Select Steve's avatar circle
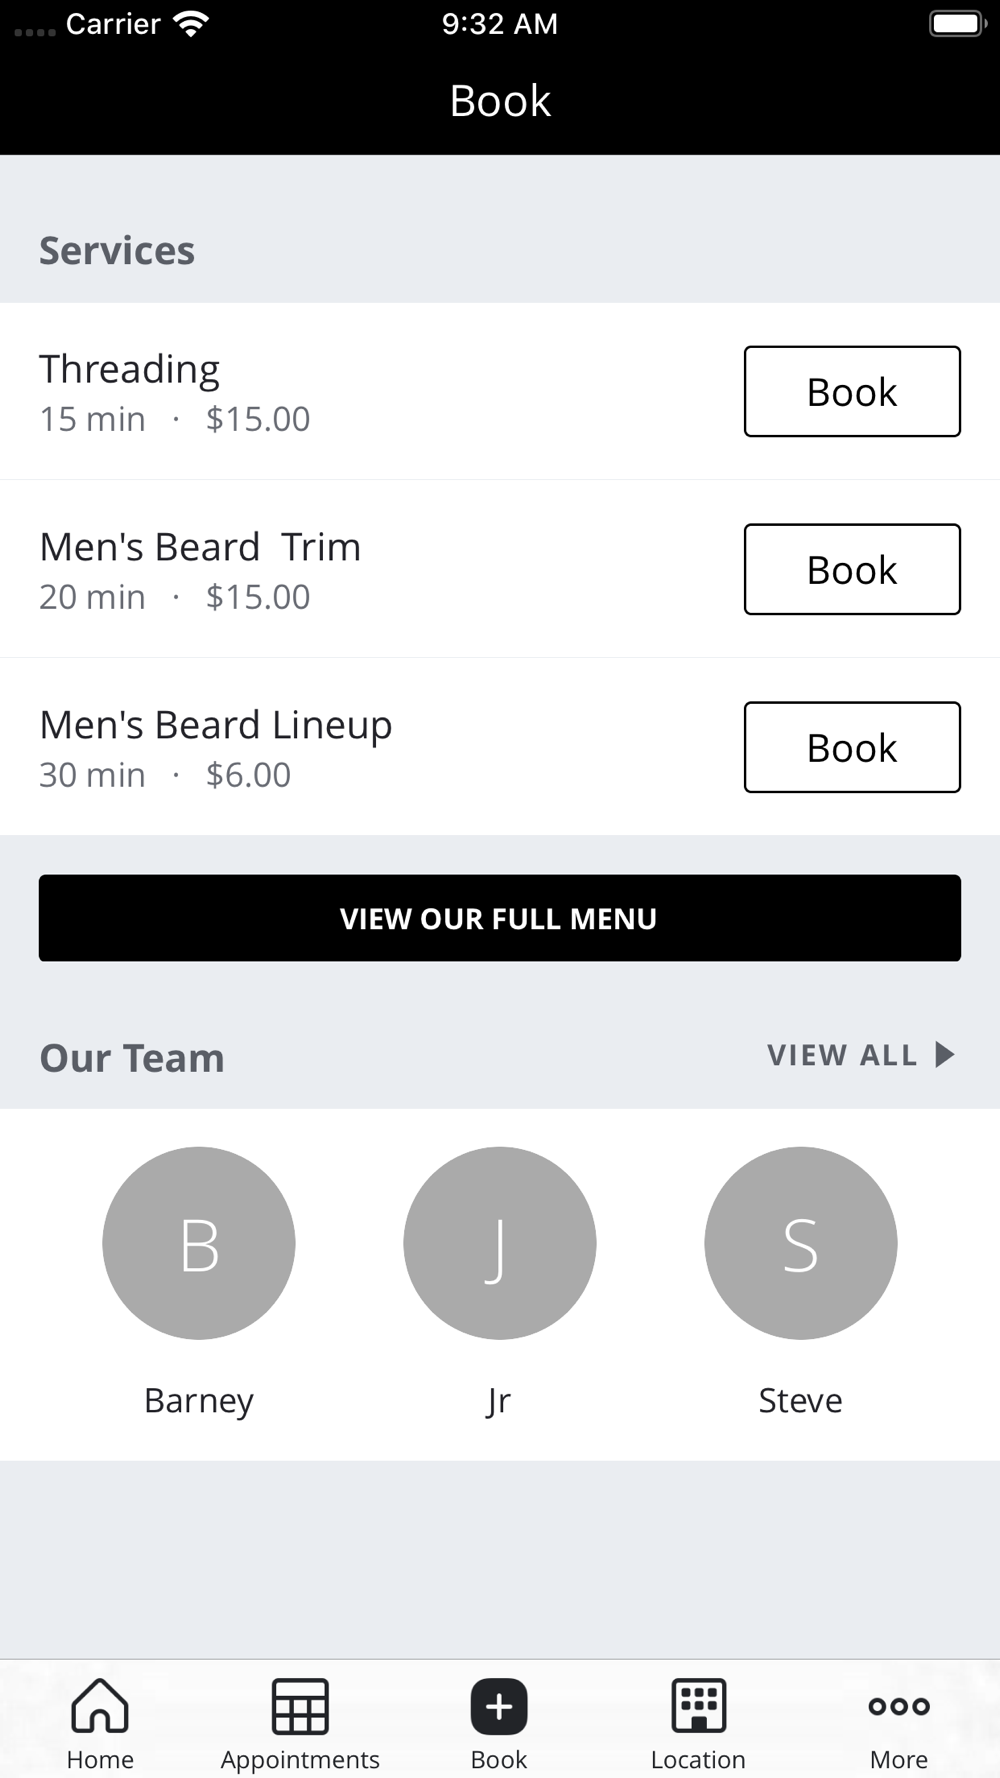This screenshot has height=1778, width=1000. pyautogui.click(x=800, y=1243)
